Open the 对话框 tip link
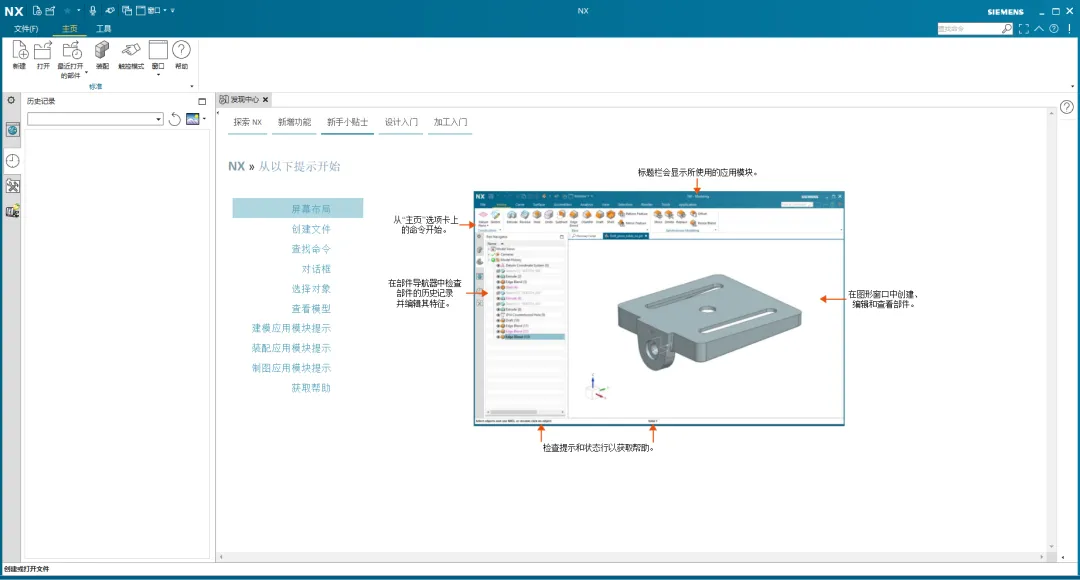This screenshot has width=1080, height=580. tap(316, 269)
